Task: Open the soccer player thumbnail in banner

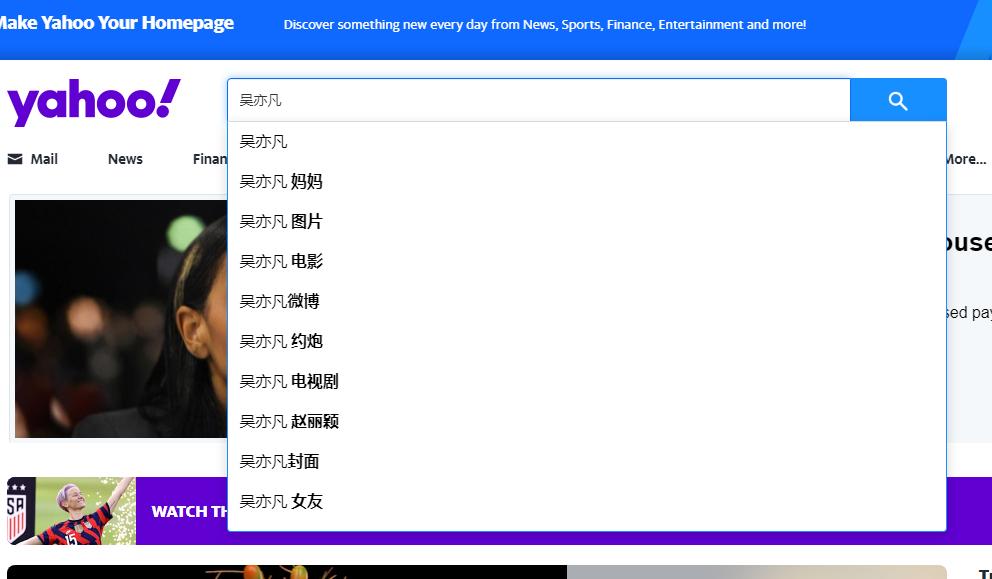Action: pyautogui.click(x=71, y=511)
